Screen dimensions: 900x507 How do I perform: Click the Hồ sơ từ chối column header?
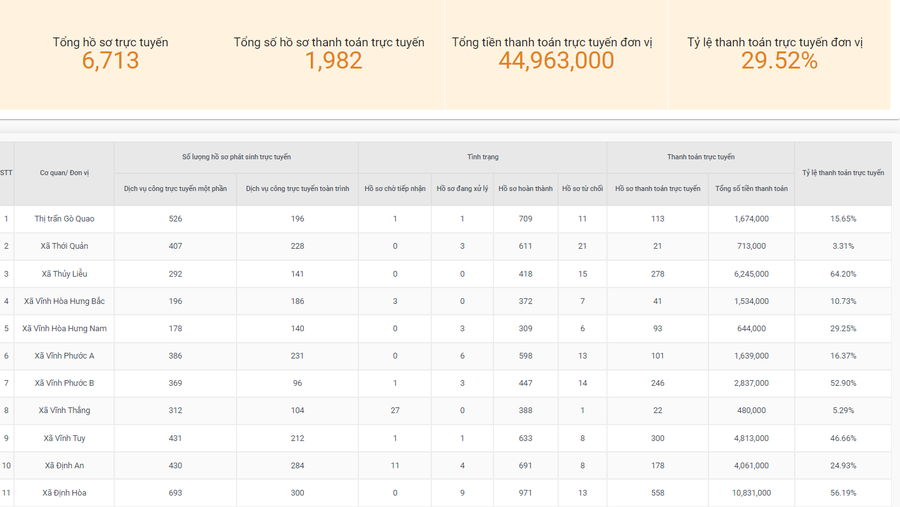pos(582,189)
